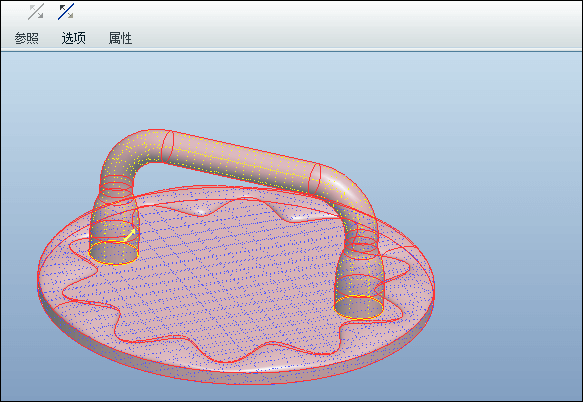Open the 选项 tab
The height and width of the screenshot is (402, 583).
pyautogui.click(x=74, y=38)
